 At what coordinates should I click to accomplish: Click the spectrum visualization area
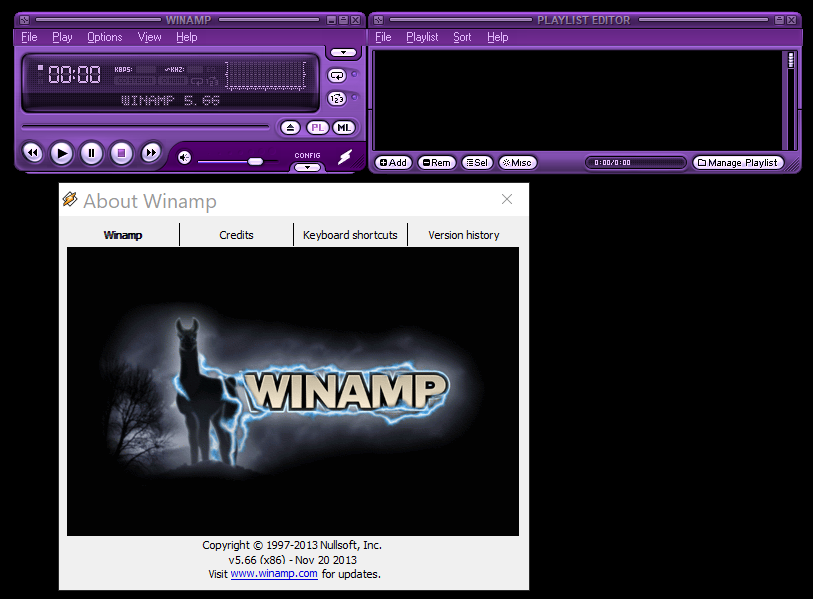pyautogui.click(x=265, y=76)
